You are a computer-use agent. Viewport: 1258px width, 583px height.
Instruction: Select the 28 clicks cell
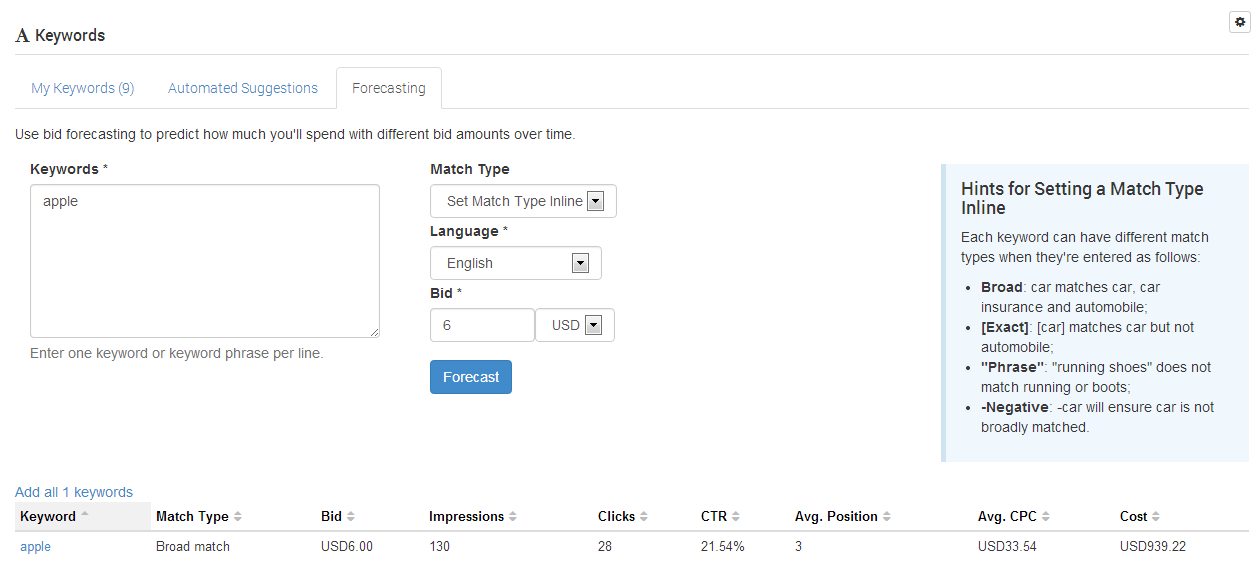point(605,547)
